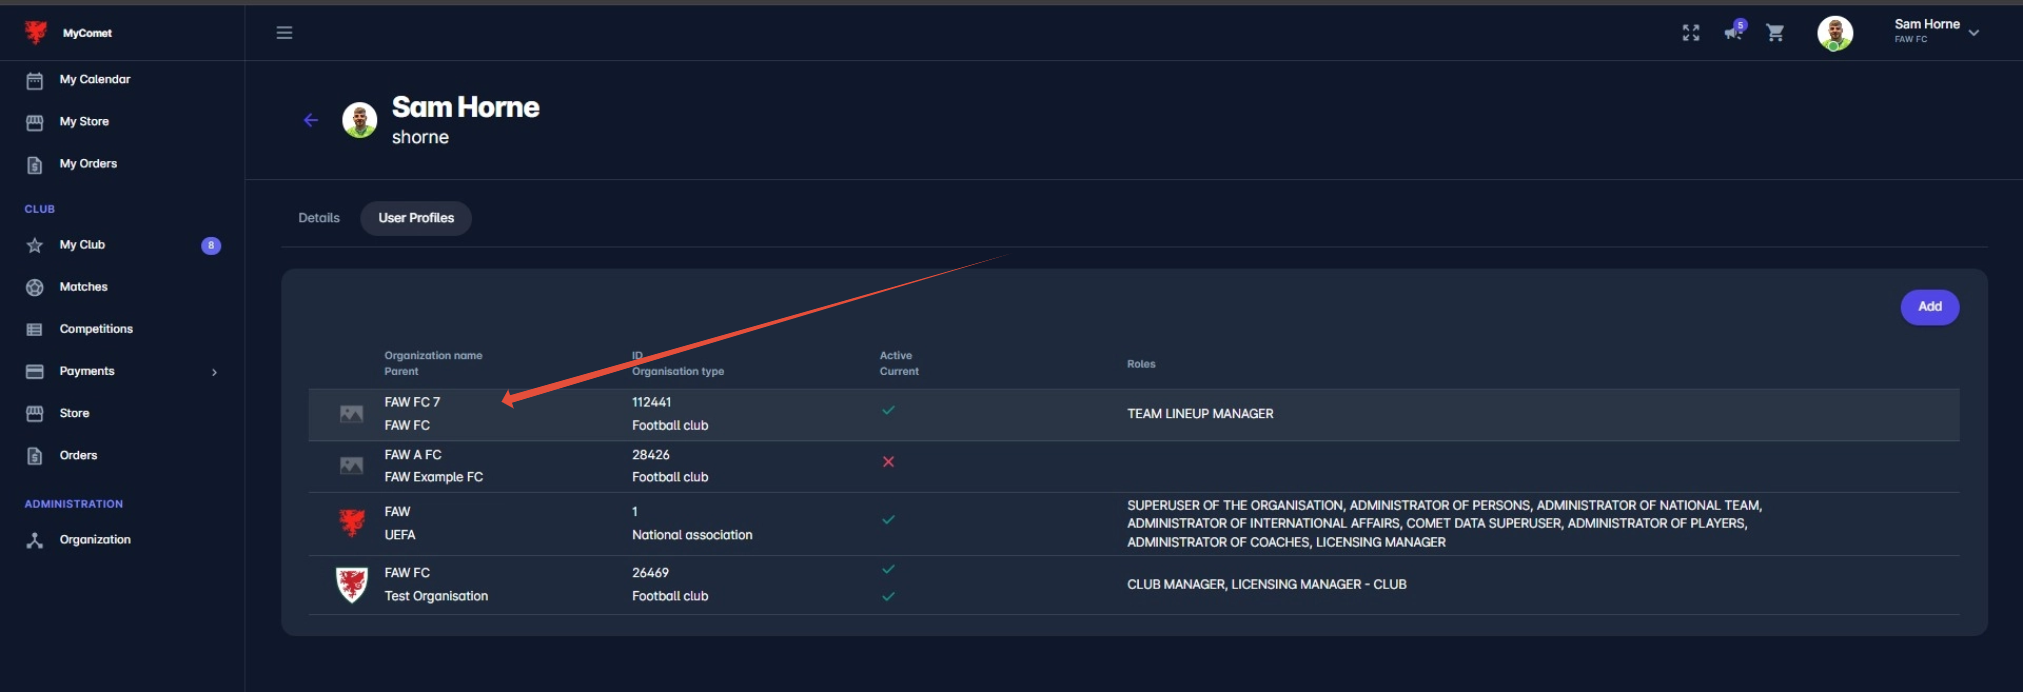2023x692 pixels.
Task: Click the Add button
Action: tap(1930, 307)
